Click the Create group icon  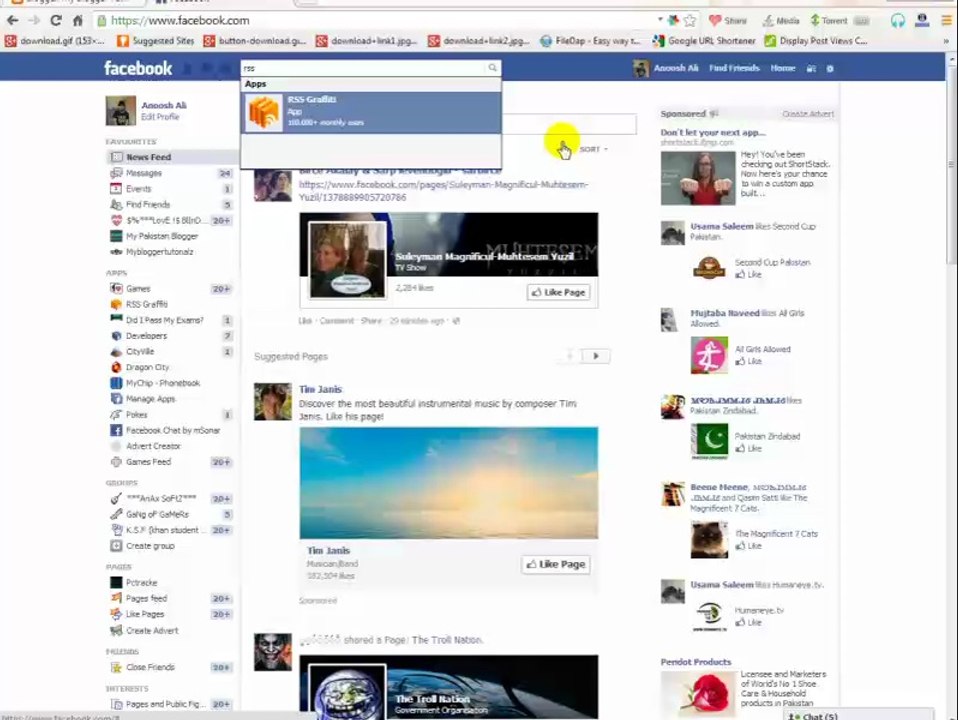pos(116,546)
